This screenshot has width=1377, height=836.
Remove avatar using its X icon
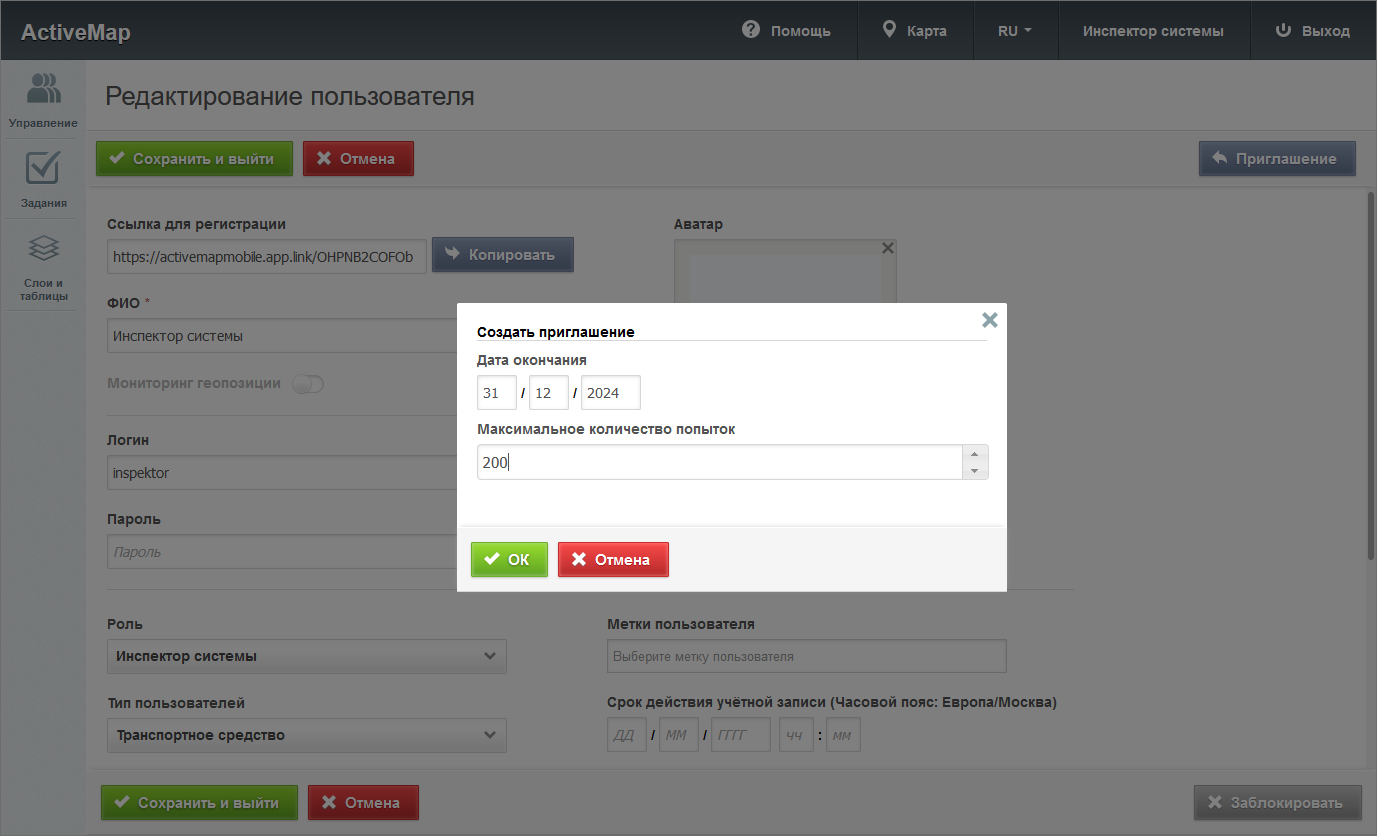[x=887, y=248]
